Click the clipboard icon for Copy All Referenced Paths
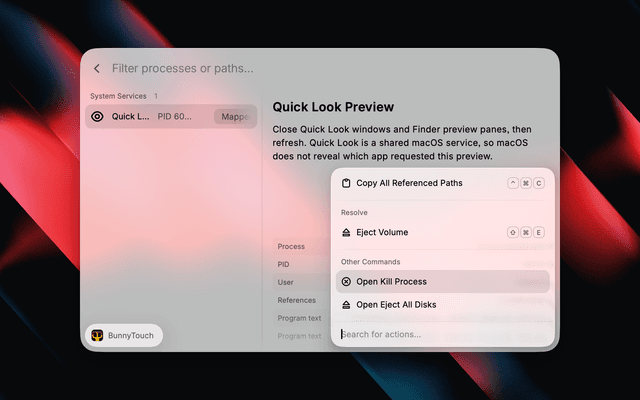Image resolution: width=640 pixels, height=400 pixels. point(346,183)
